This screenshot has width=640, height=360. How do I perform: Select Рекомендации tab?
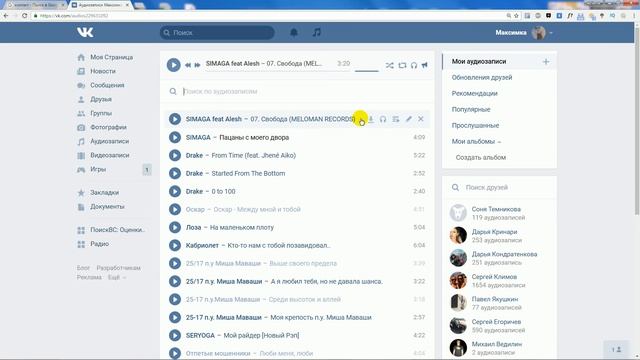coord(474,93)
